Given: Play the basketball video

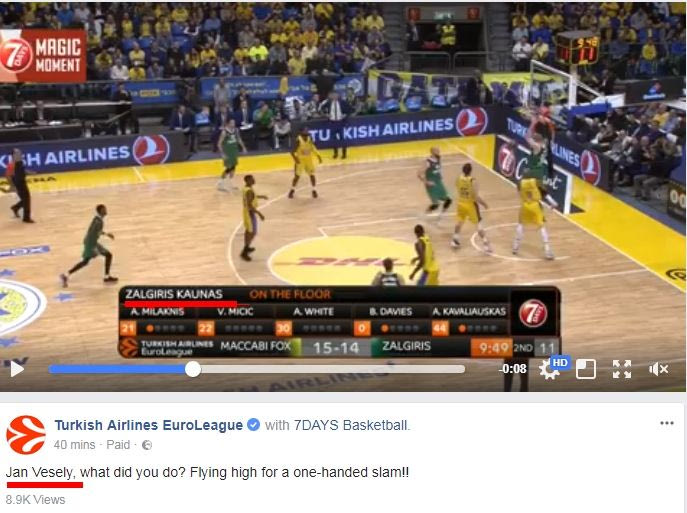Looking at the screenshot, I should 17,369.
